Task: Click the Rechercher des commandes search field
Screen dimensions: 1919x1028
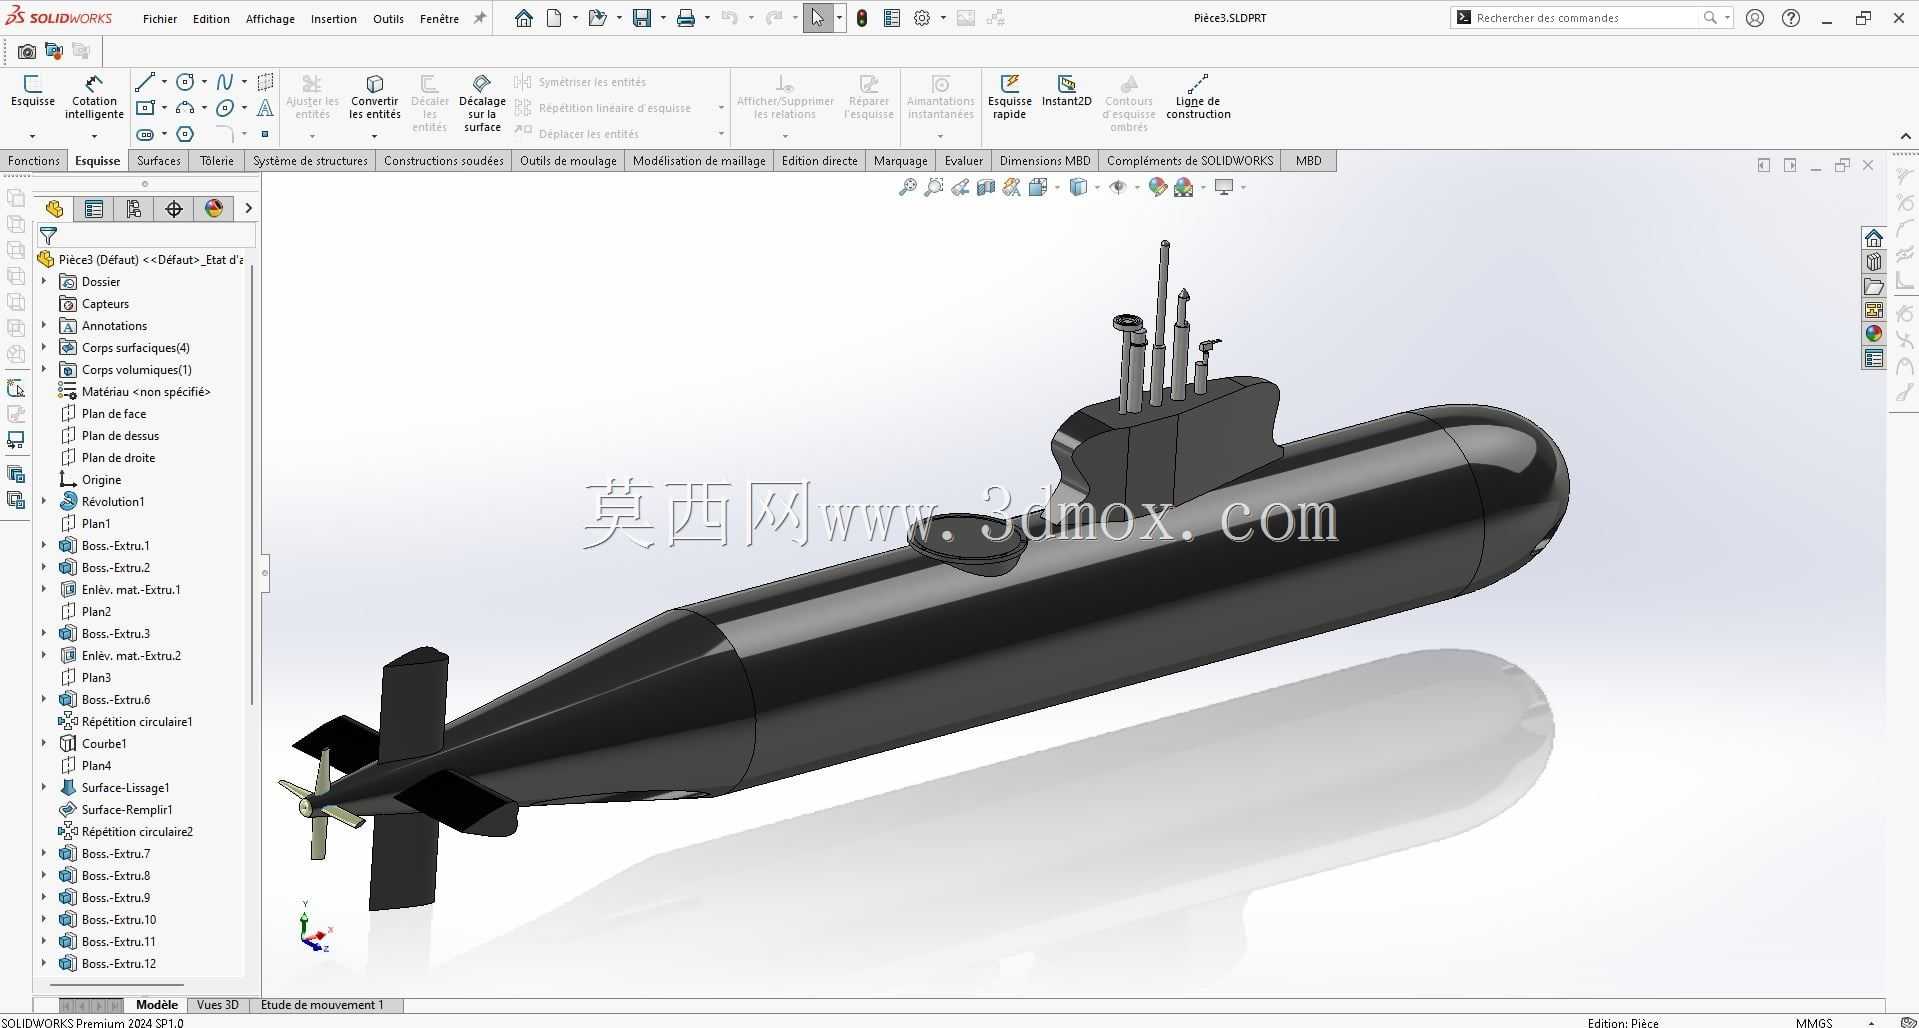Action: (1588, 18)
